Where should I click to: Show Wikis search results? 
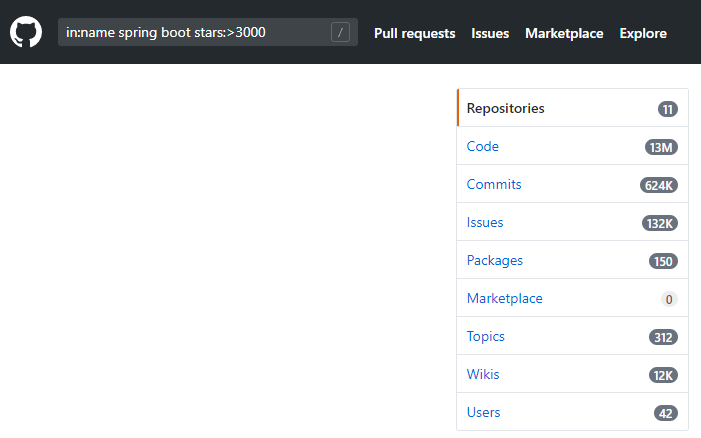tap(572, 374)
